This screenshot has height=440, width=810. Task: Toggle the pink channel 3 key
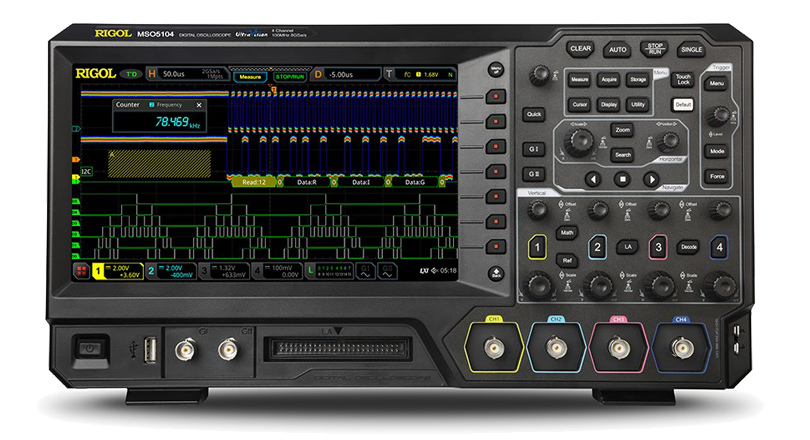click(x=658, y=247)
